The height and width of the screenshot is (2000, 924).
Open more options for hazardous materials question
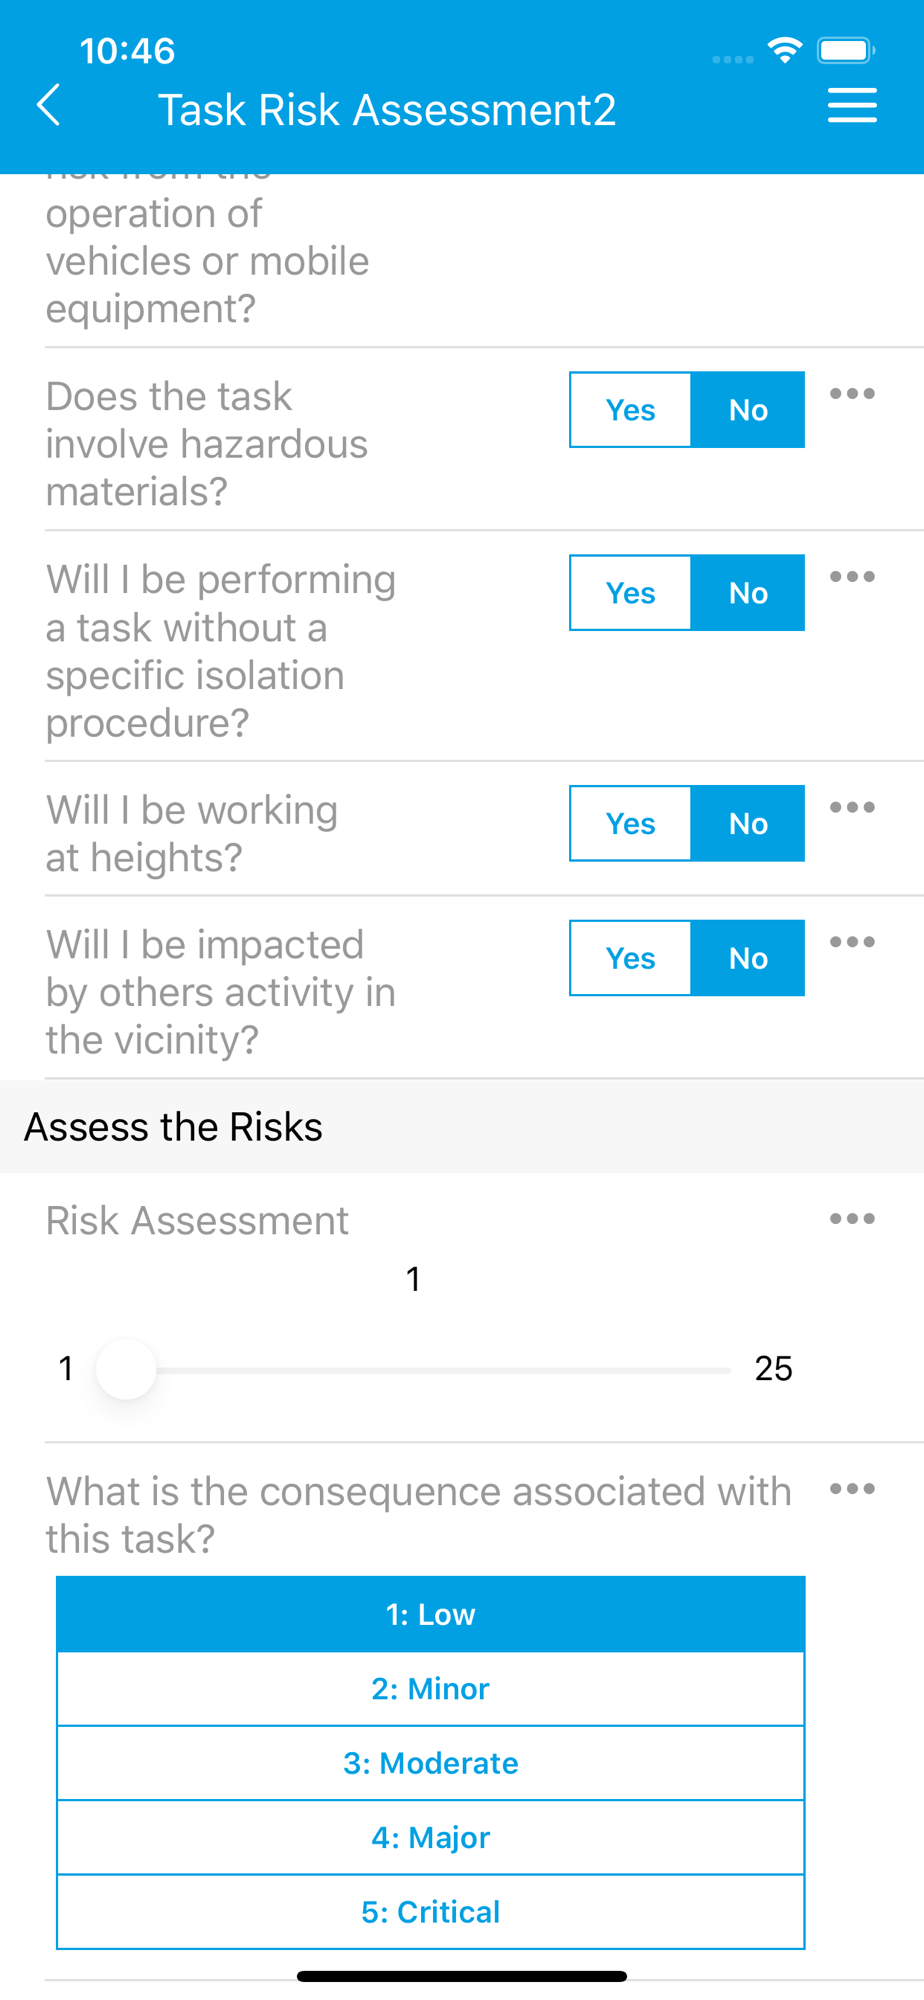coord(852,394)
